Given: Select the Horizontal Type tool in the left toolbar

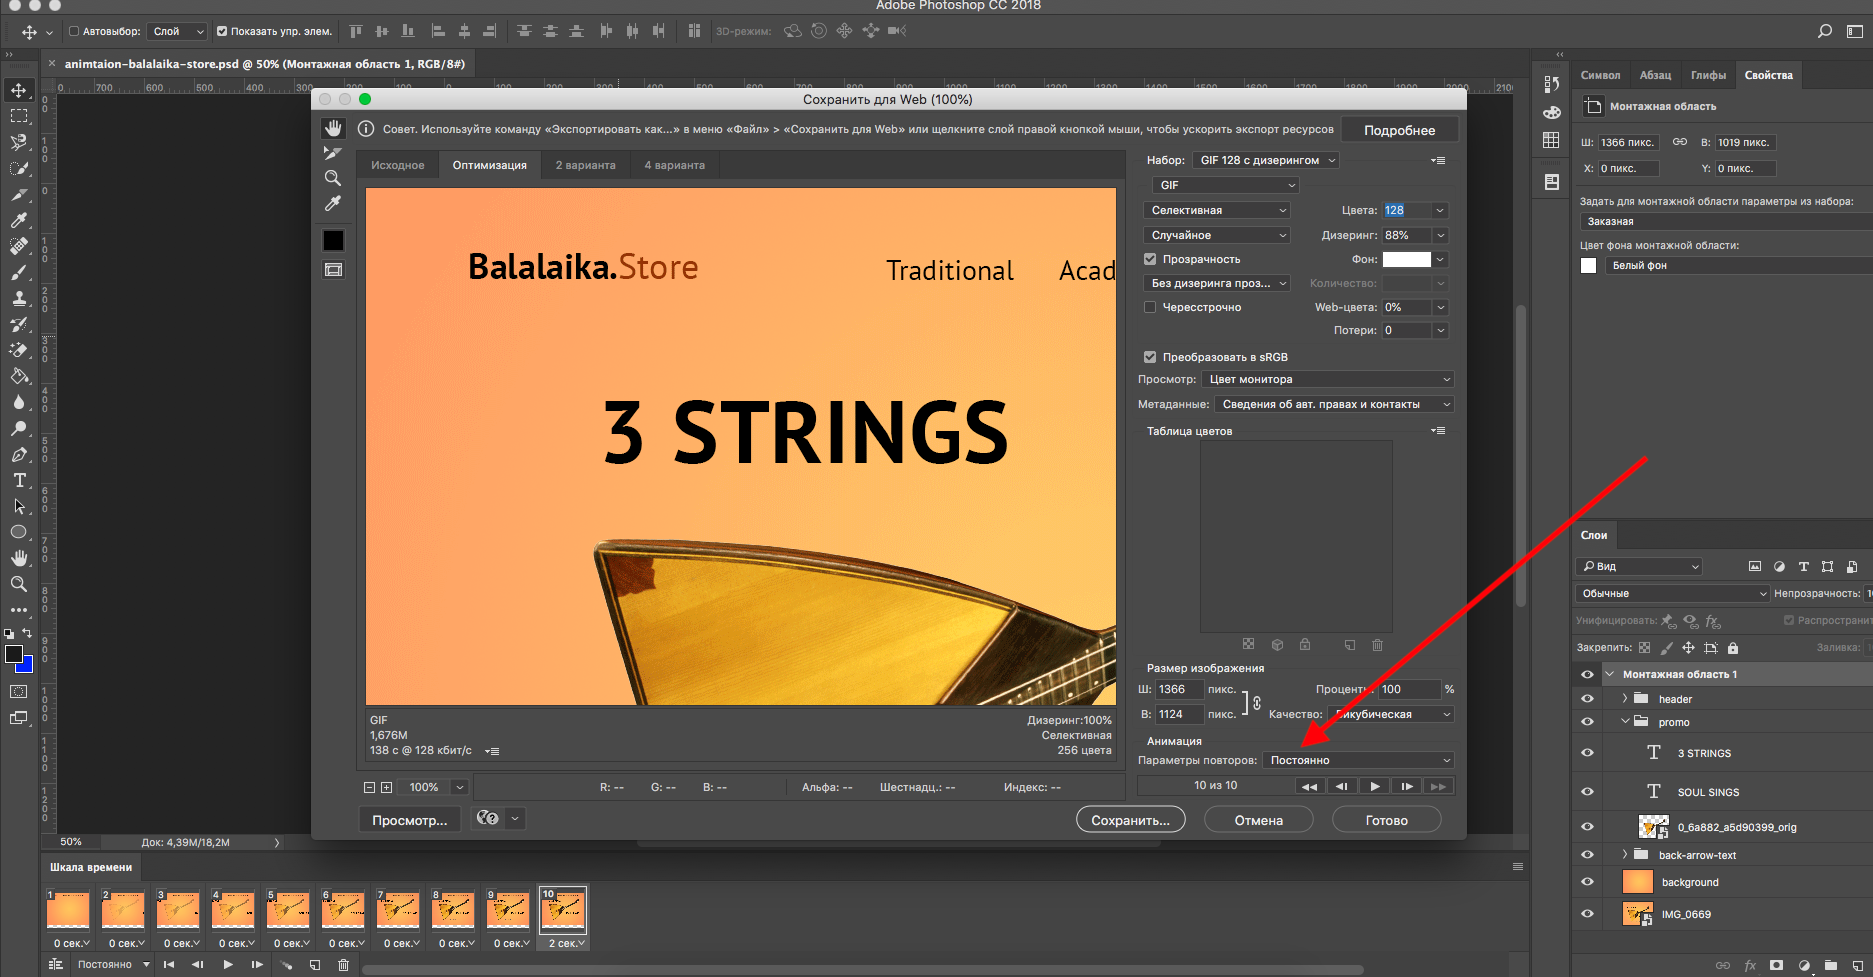Looking at the screenshot, I should click(x=19, y=480).
